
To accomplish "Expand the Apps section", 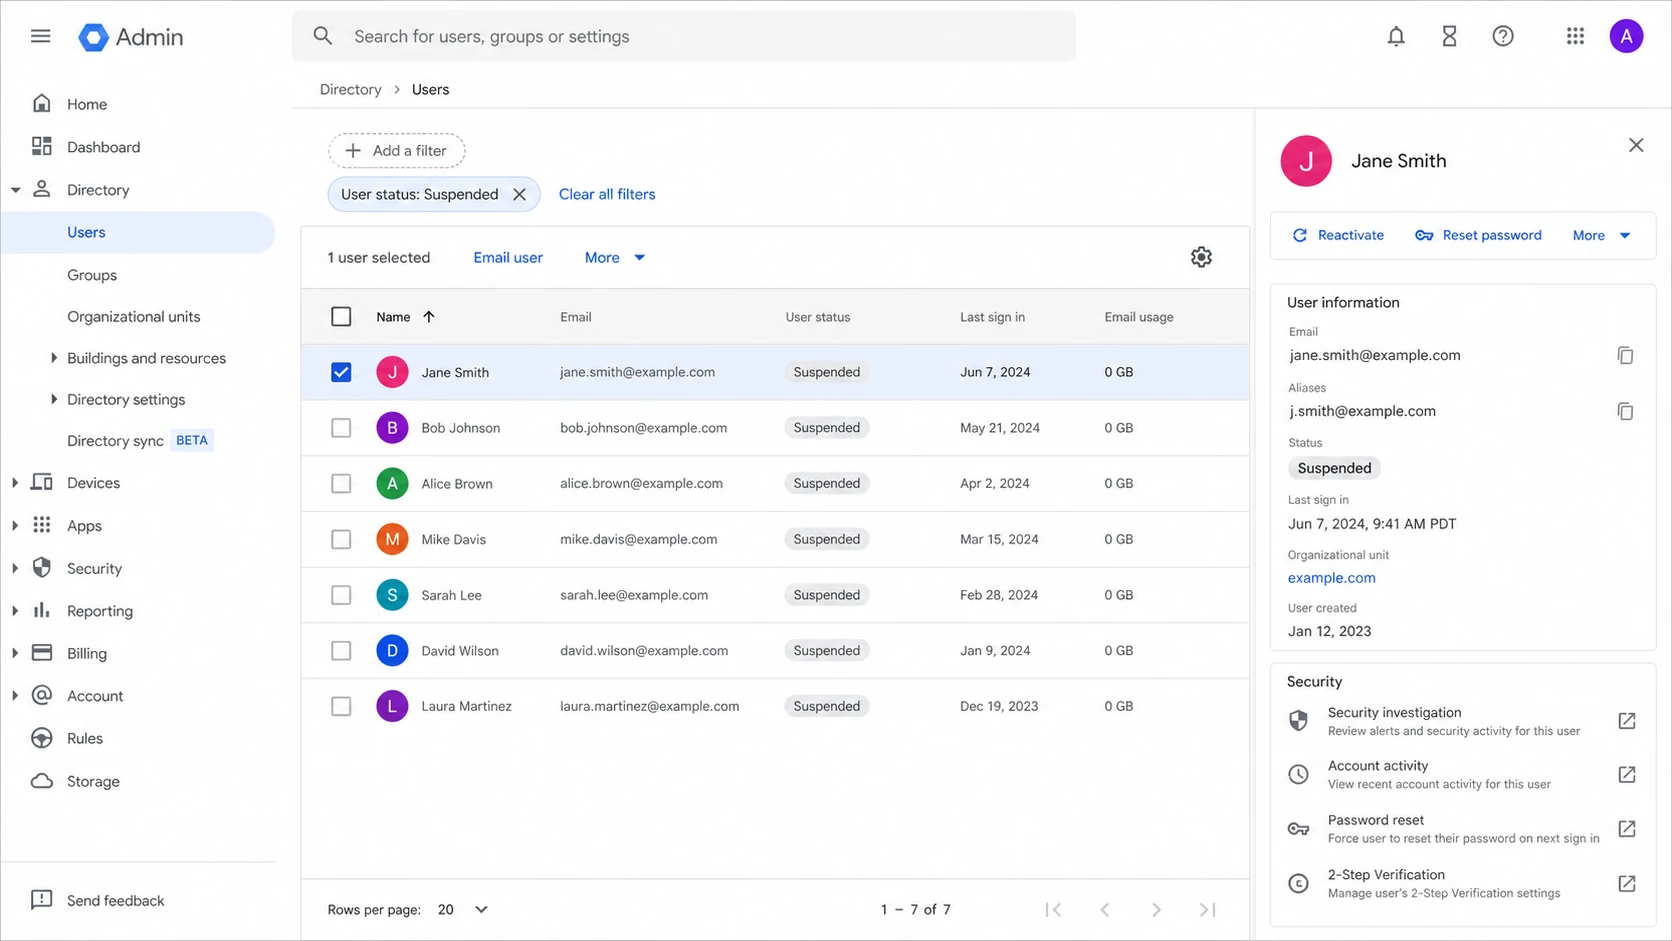I will (15, 526).
